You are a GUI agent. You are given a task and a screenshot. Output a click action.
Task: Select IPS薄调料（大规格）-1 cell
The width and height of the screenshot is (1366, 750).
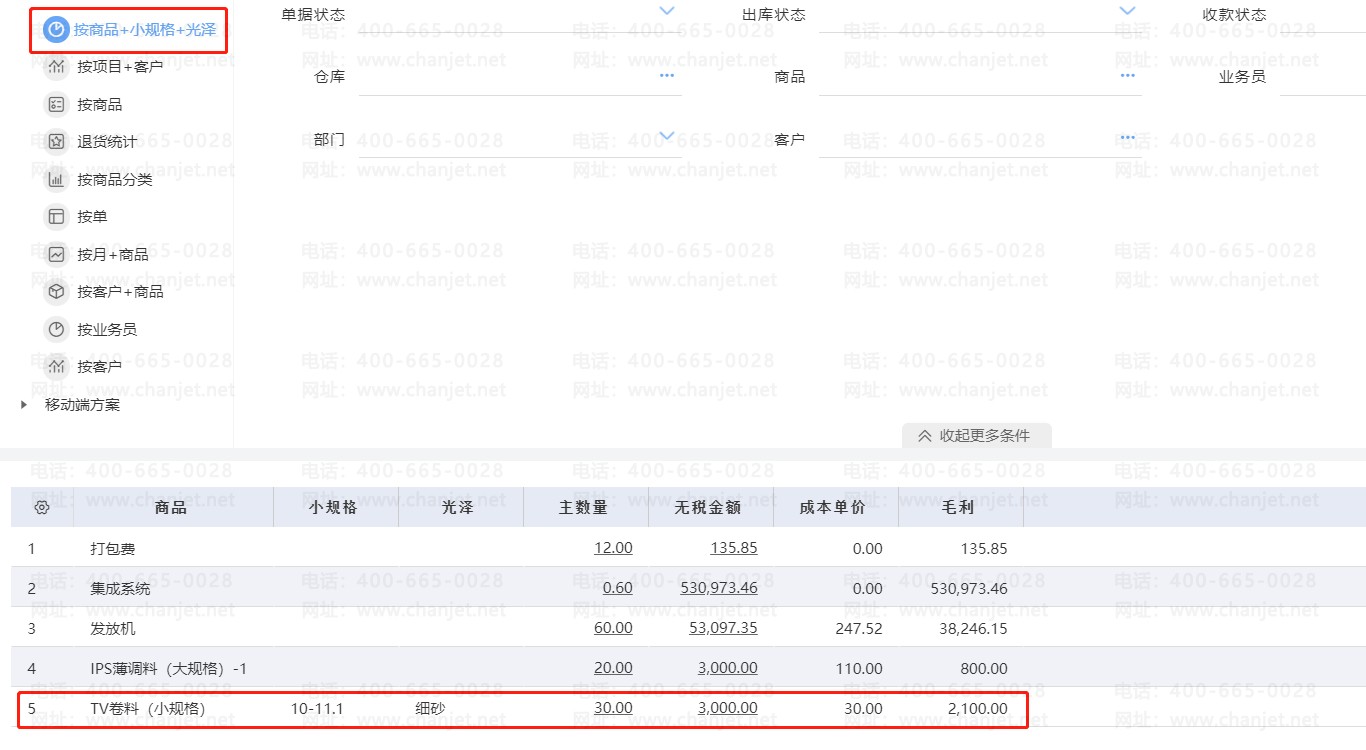pos(173,668)
